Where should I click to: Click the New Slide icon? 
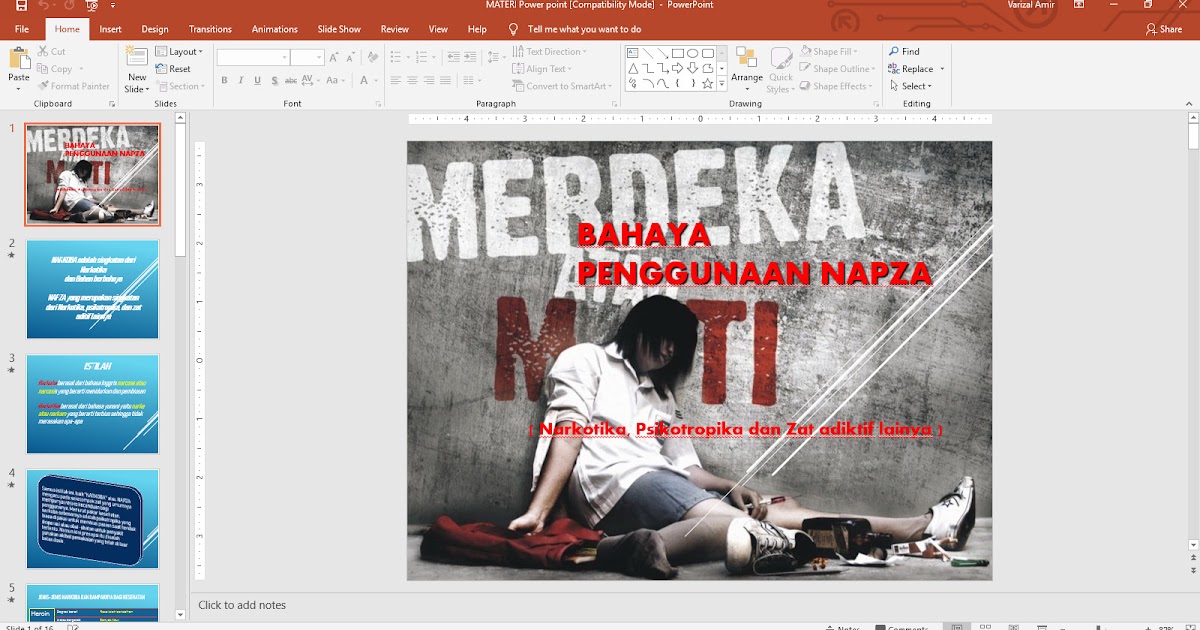137,58
